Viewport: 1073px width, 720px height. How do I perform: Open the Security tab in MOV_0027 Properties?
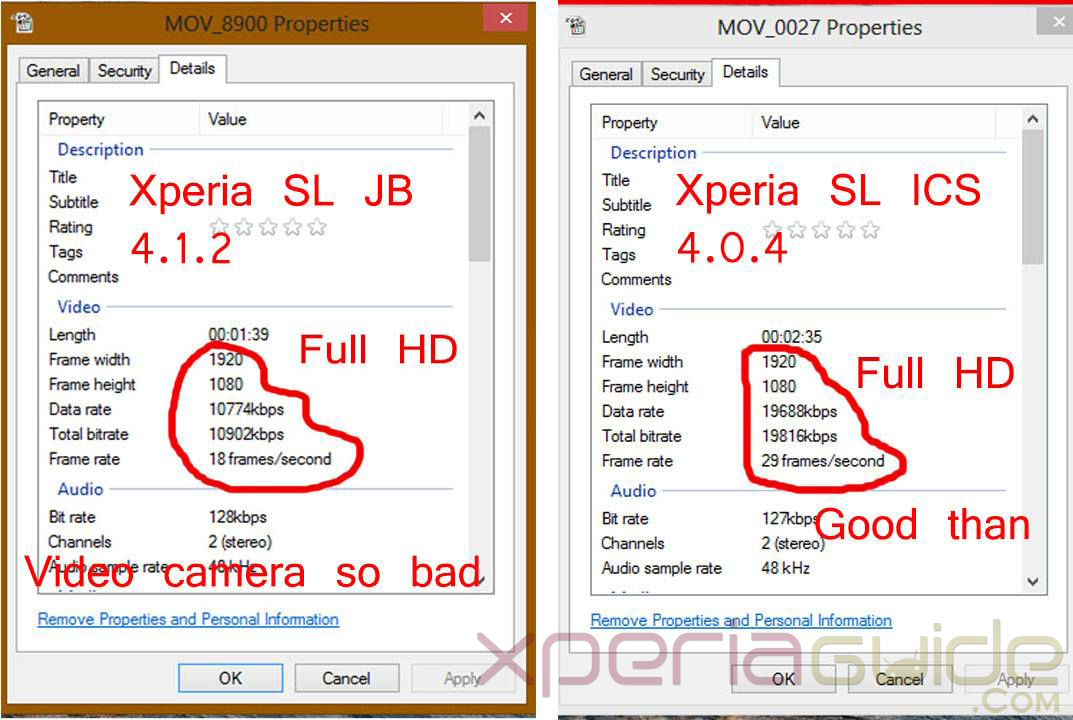point(677,74)
